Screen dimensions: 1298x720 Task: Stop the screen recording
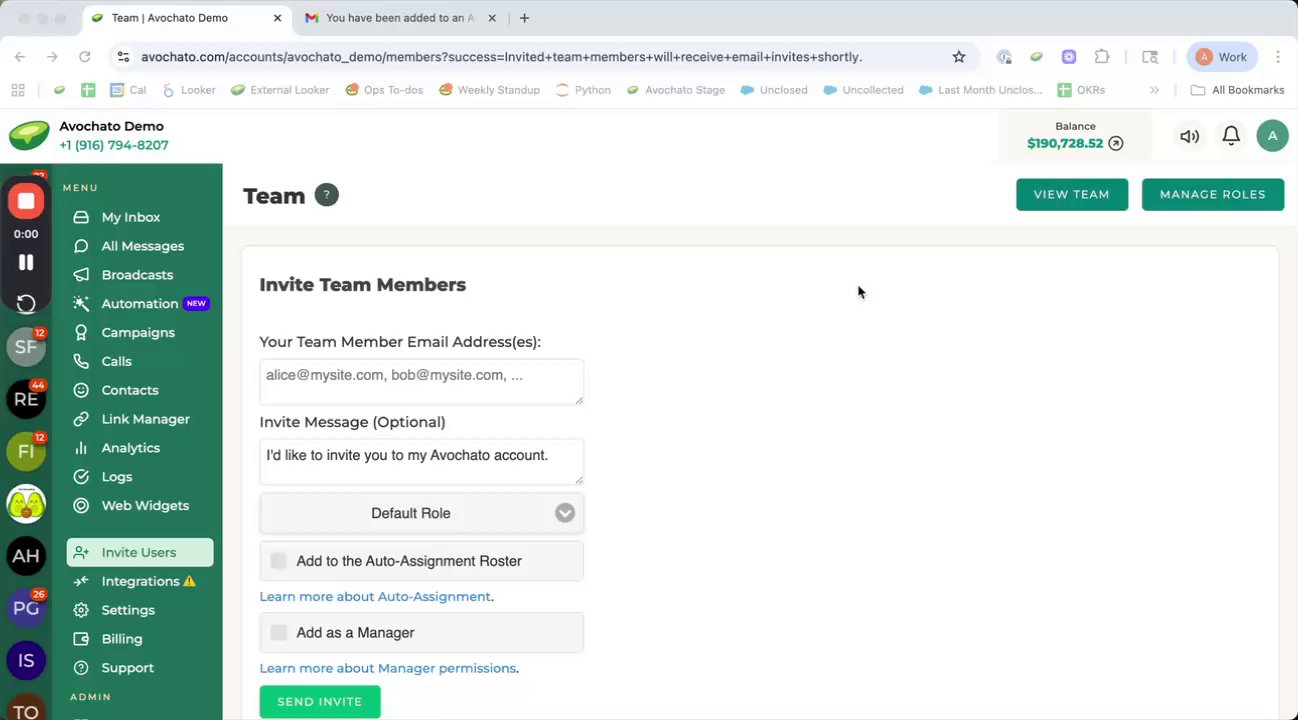[x=26, y=201]
